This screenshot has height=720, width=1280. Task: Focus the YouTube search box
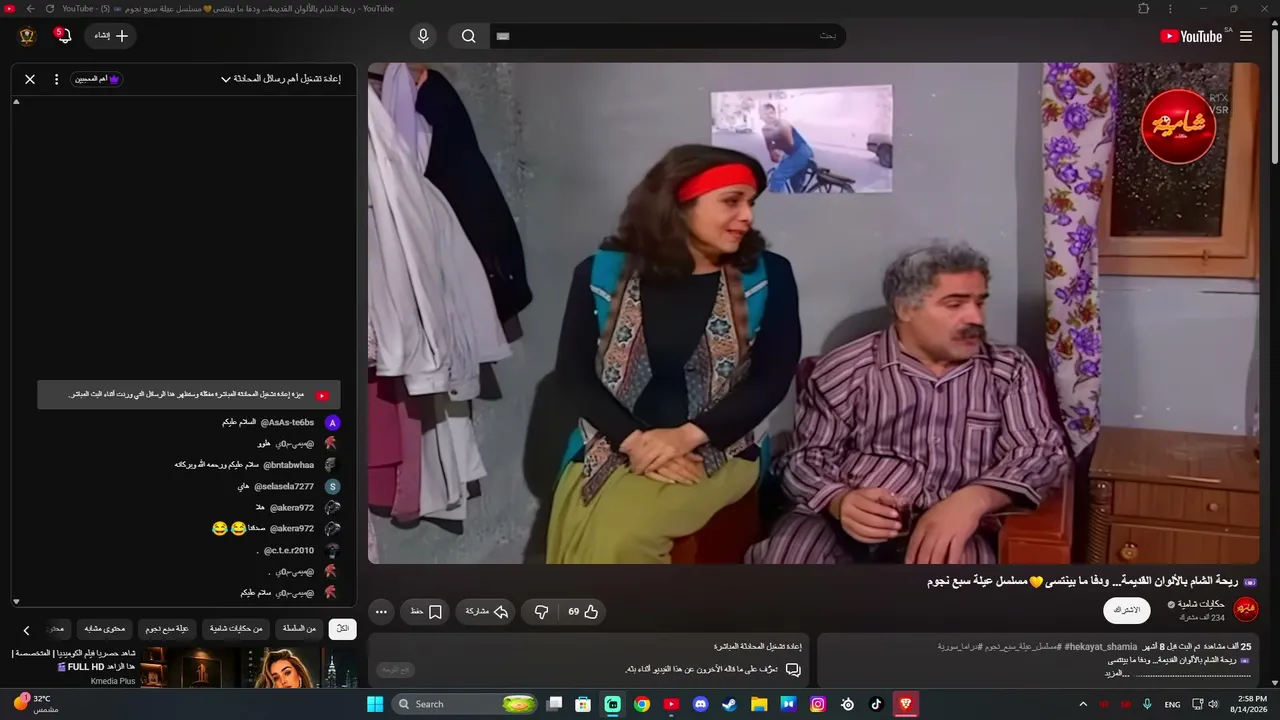pyautogui.click(x=668, y=36)
